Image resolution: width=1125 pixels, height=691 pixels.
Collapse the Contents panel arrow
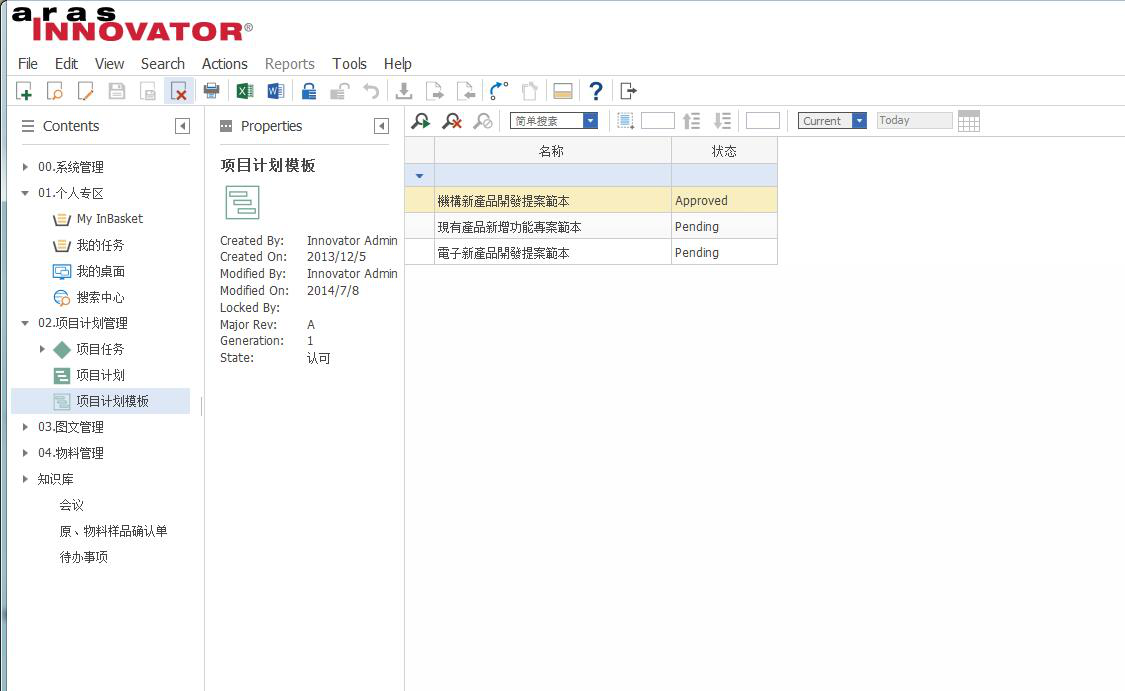tap(182, 126)
